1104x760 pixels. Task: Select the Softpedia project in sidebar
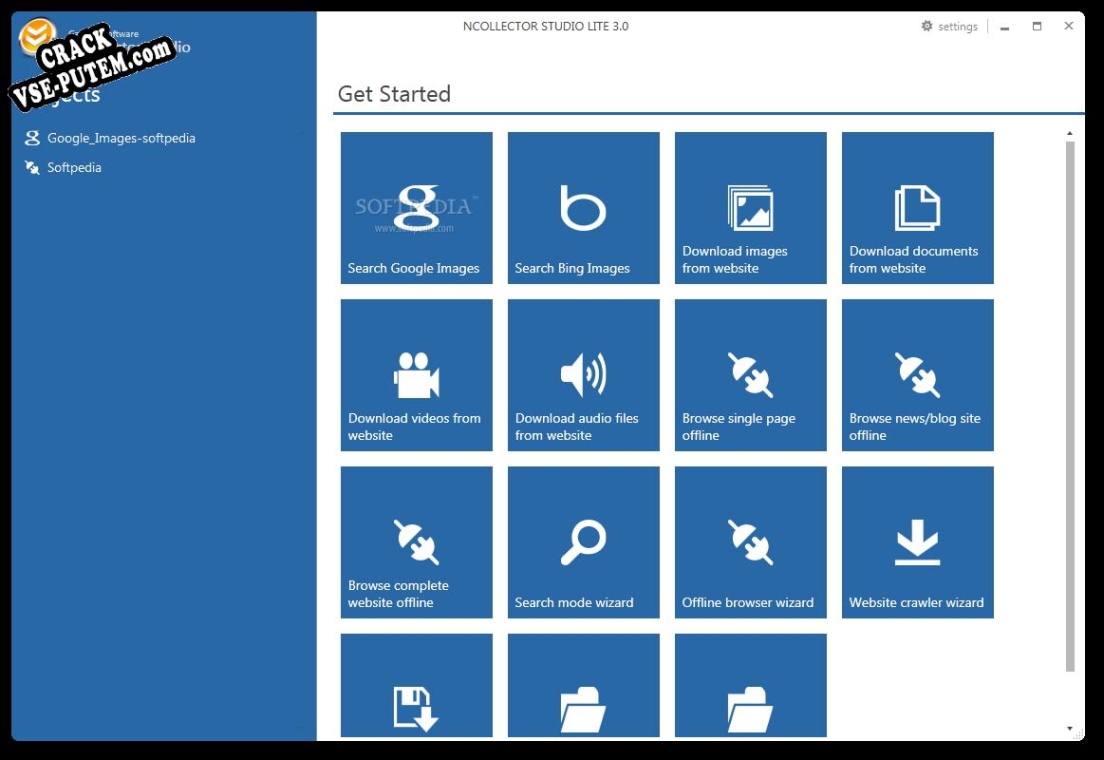coord(63,168)
